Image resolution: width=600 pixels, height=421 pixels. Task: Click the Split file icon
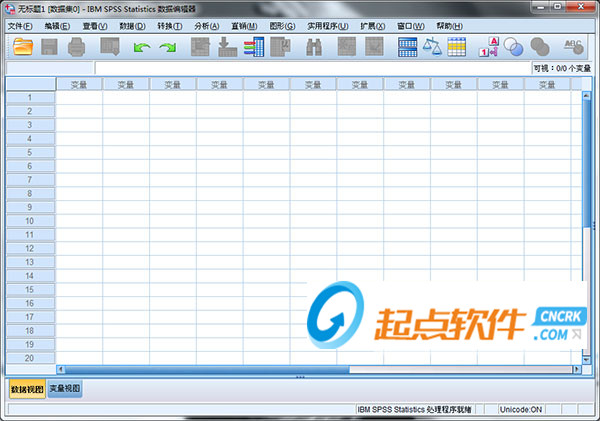coord(408,47)
